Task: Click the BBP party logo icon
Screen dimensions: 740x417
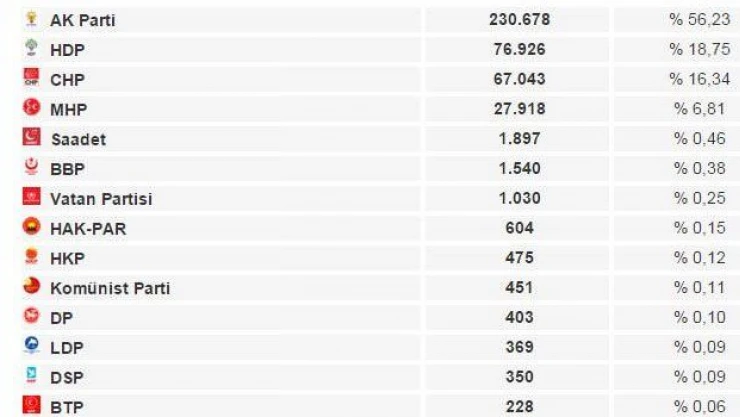Action: [32, 167]
